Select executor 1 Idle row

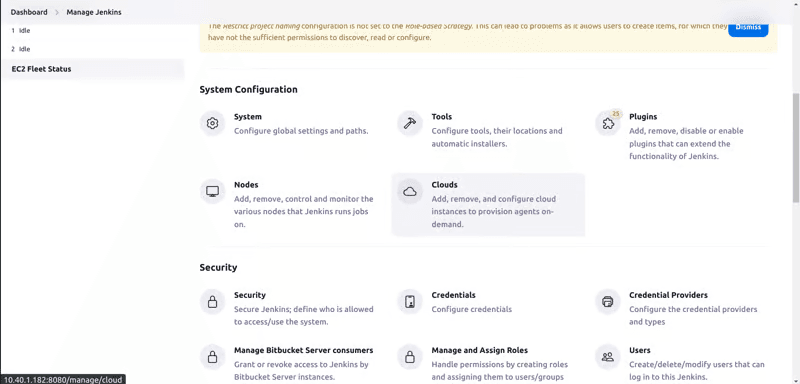(x=92, y=31)
